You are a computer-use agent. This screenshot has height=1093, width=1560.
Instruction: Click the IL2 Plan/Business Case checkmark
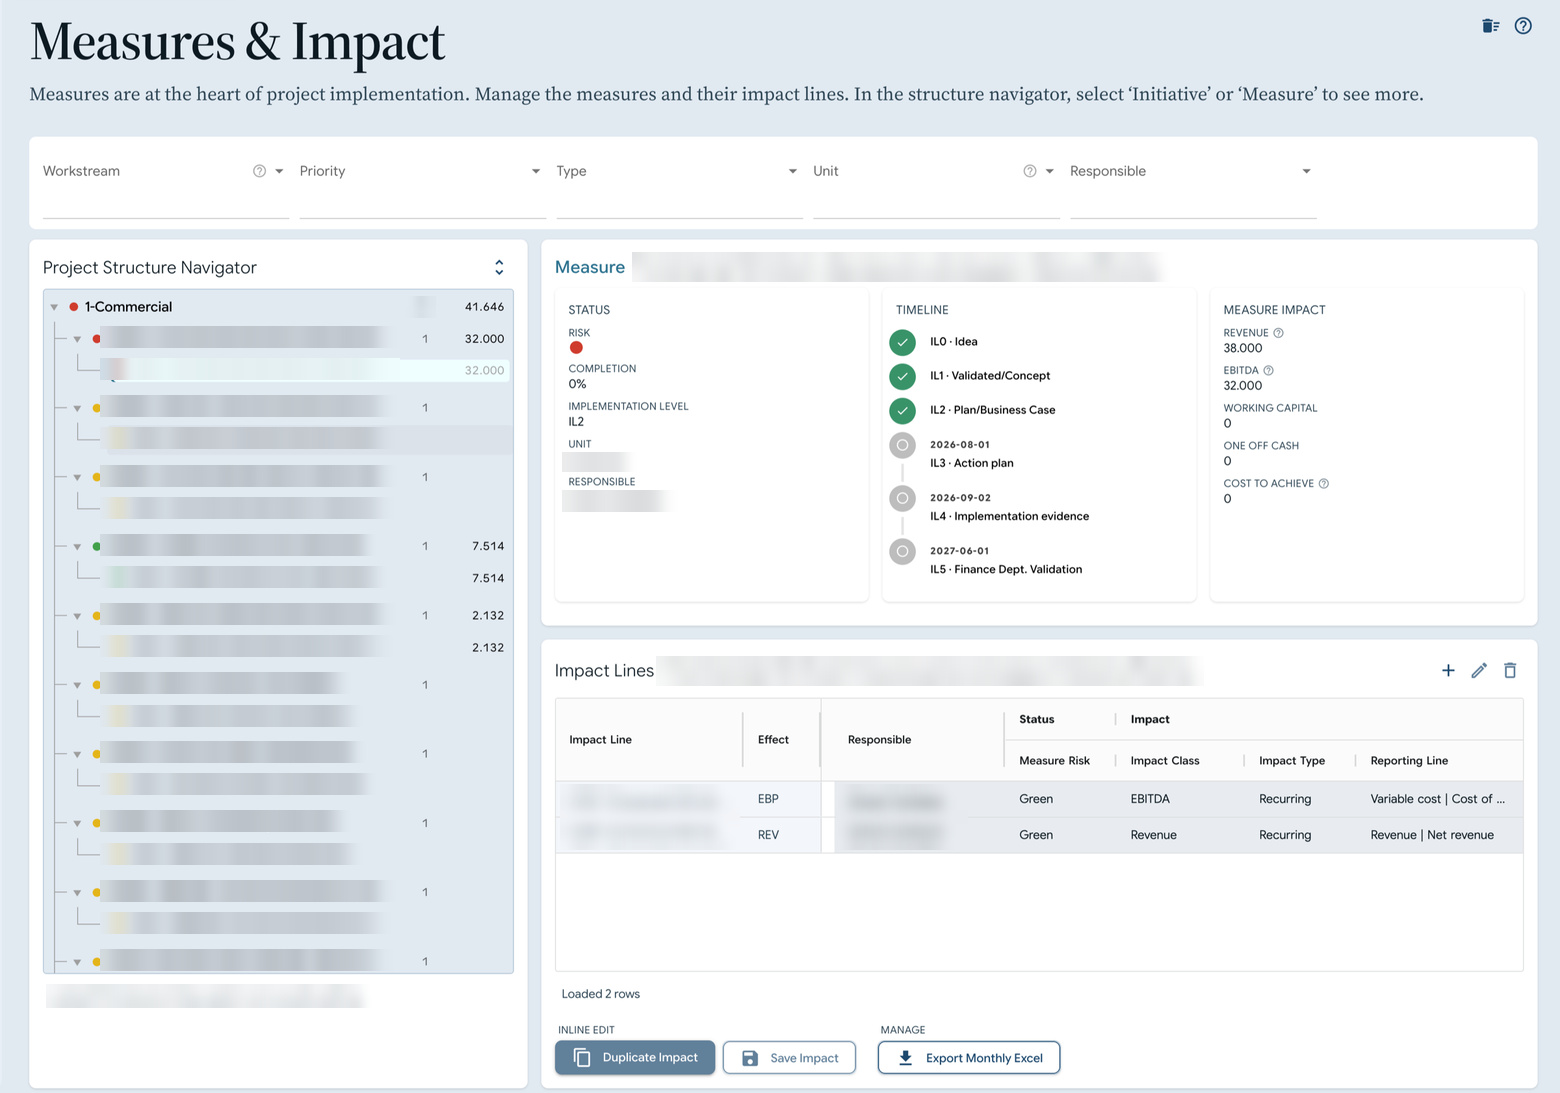[x=902, y=410]
